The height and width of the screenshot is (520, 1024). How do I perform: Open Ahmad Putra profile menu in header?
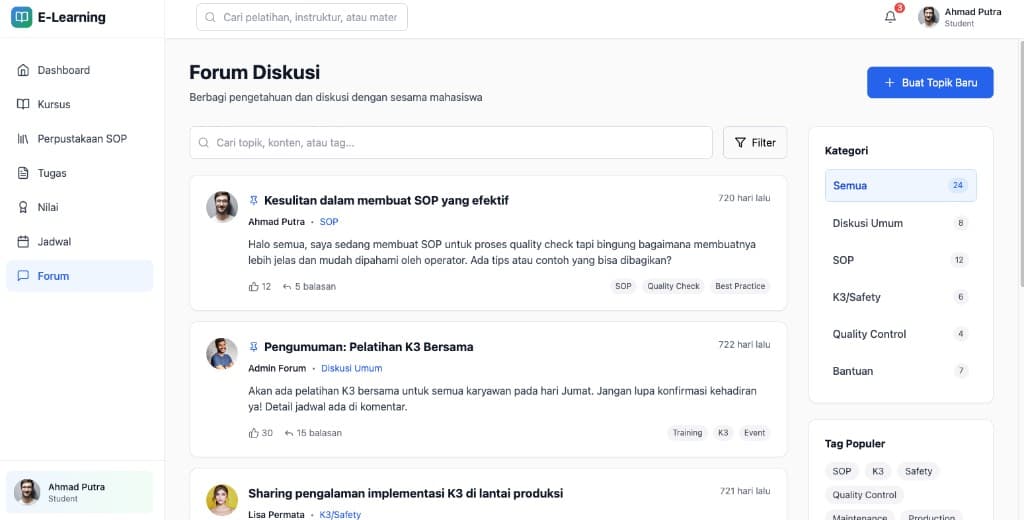point(960,17)
